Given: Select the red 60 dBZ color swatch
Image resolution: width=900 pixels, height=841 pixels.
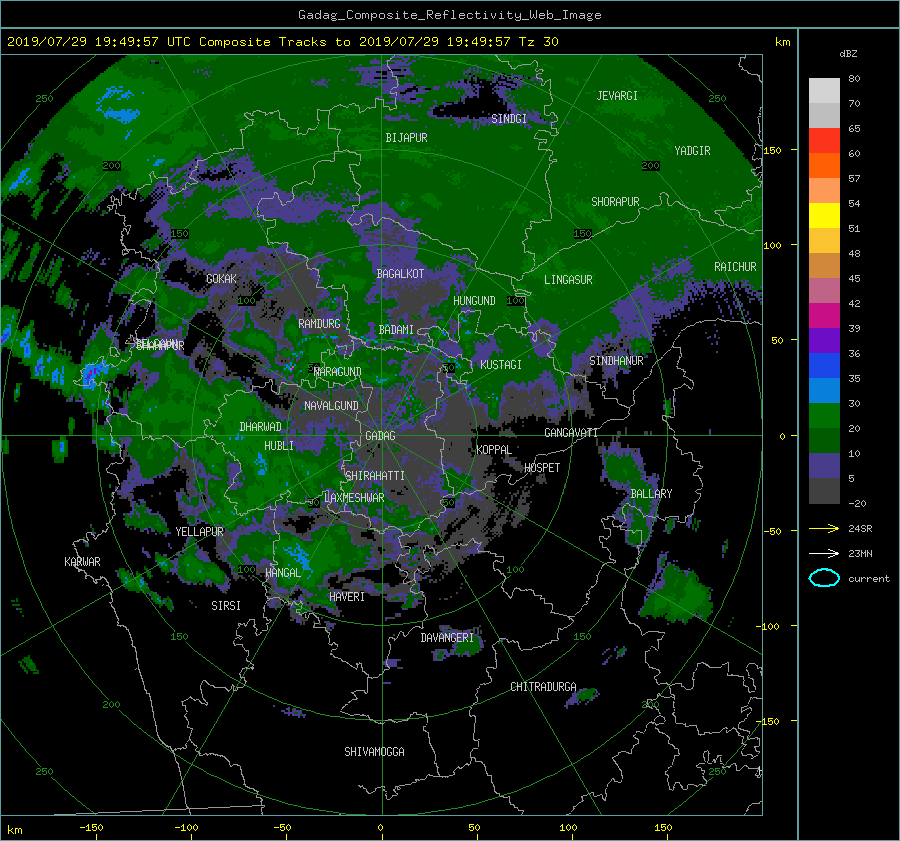Looking at the screenshot, I should [x=824, y=141].
